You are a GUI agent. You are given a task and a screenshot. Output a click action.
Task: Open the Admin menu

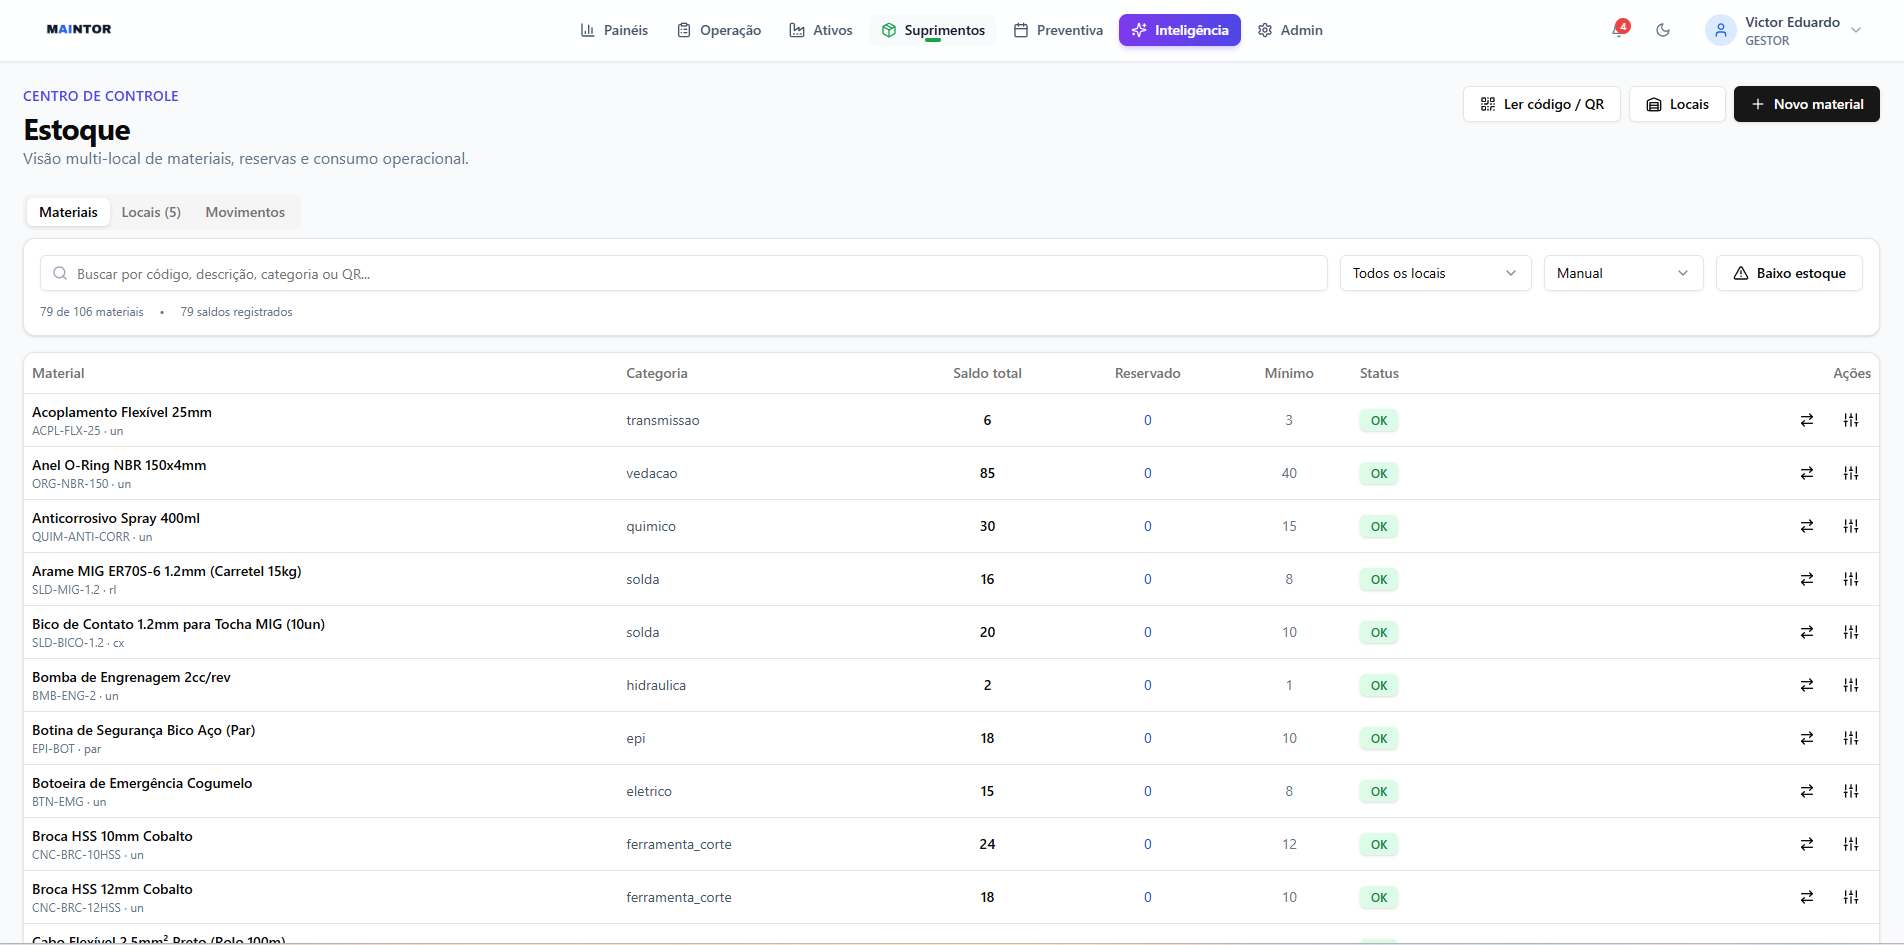1290,30
